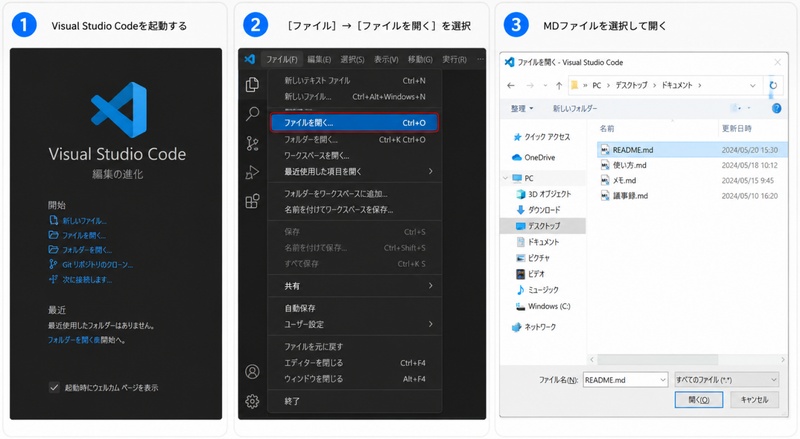Open 実行(R) menu
The height and width of the screenshot is (439, 800).
(x=454, y=59)
